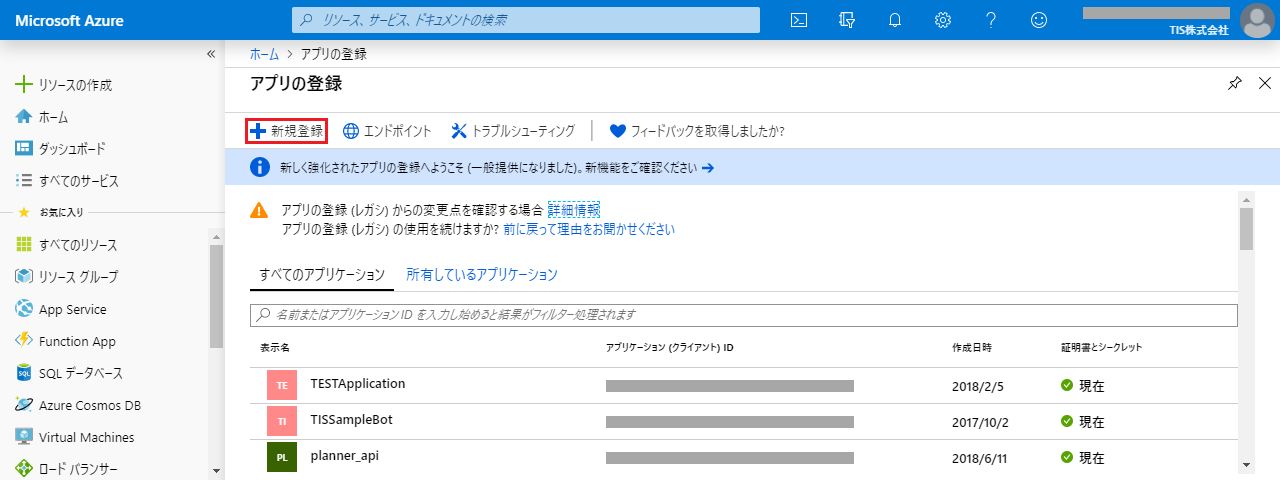The width and height of the screenshot is (1280, 480).
Task: Open the TESTApplication registration
Action: tap(358, 384)
